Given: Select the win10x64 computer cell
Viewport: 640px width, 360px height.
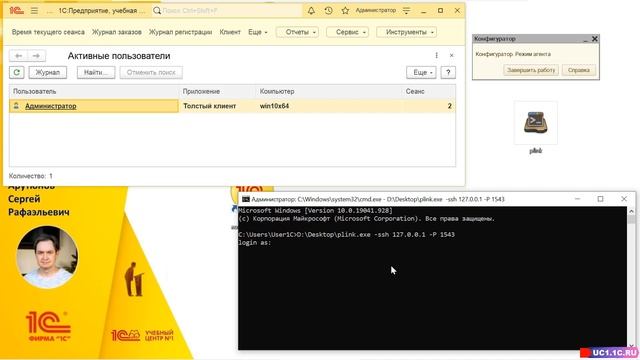Looking at the screenshot, I should (329, 106).
